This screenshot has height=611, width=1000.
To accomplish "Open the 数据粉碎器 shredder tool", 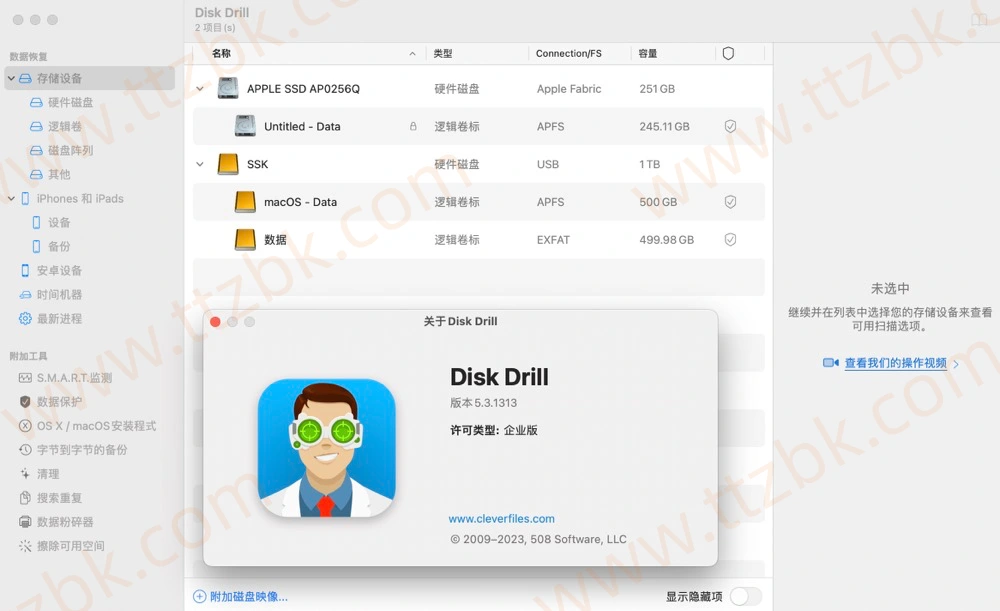I will point(70,522).
